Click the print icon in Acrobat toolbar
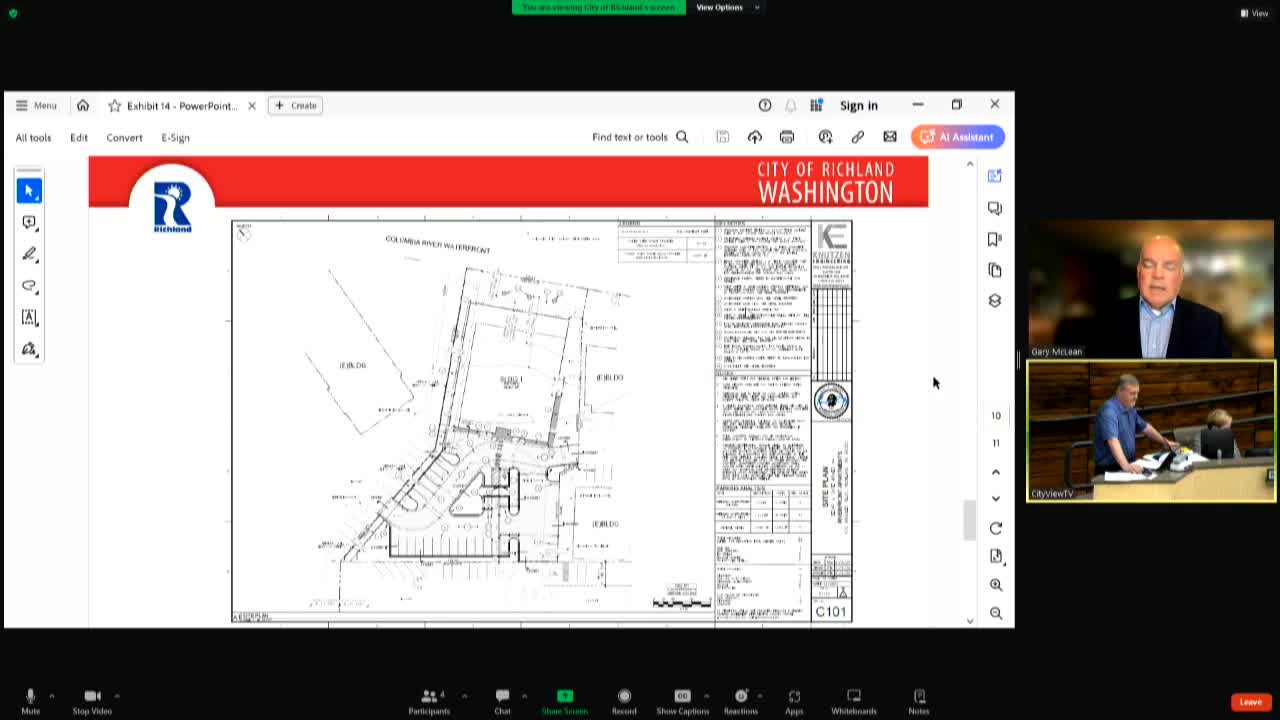The height and width of the screenshot is (720, 1280). click(x=787, y=137)
